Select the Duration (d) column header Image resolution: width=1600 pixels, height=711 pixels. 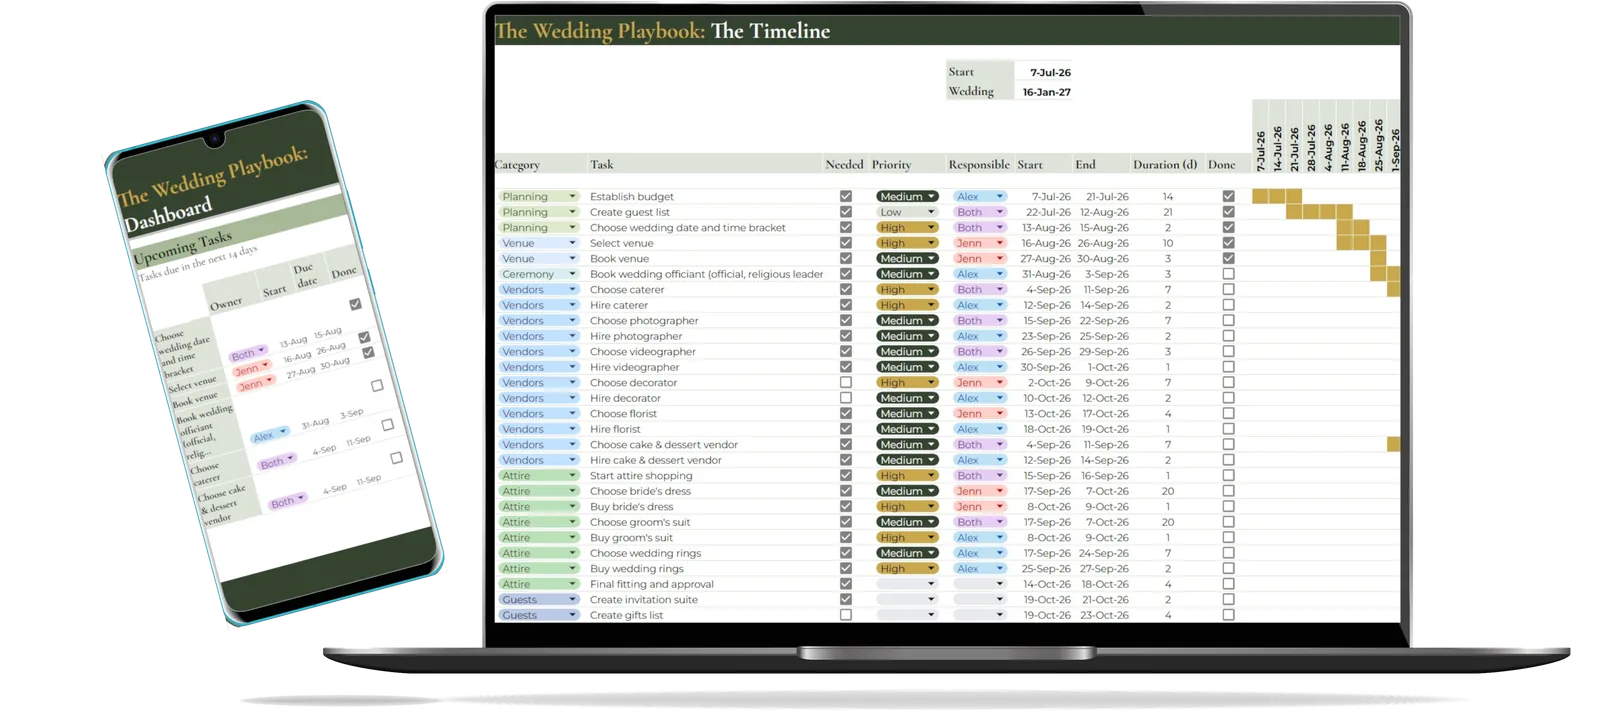(1165, 165)
